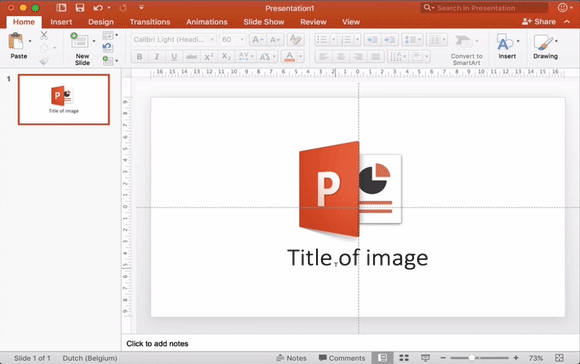The height and width of the screenshot is (364, 580).
Task: Click Convert to SmartArt
Action: [x=466, y=50]
